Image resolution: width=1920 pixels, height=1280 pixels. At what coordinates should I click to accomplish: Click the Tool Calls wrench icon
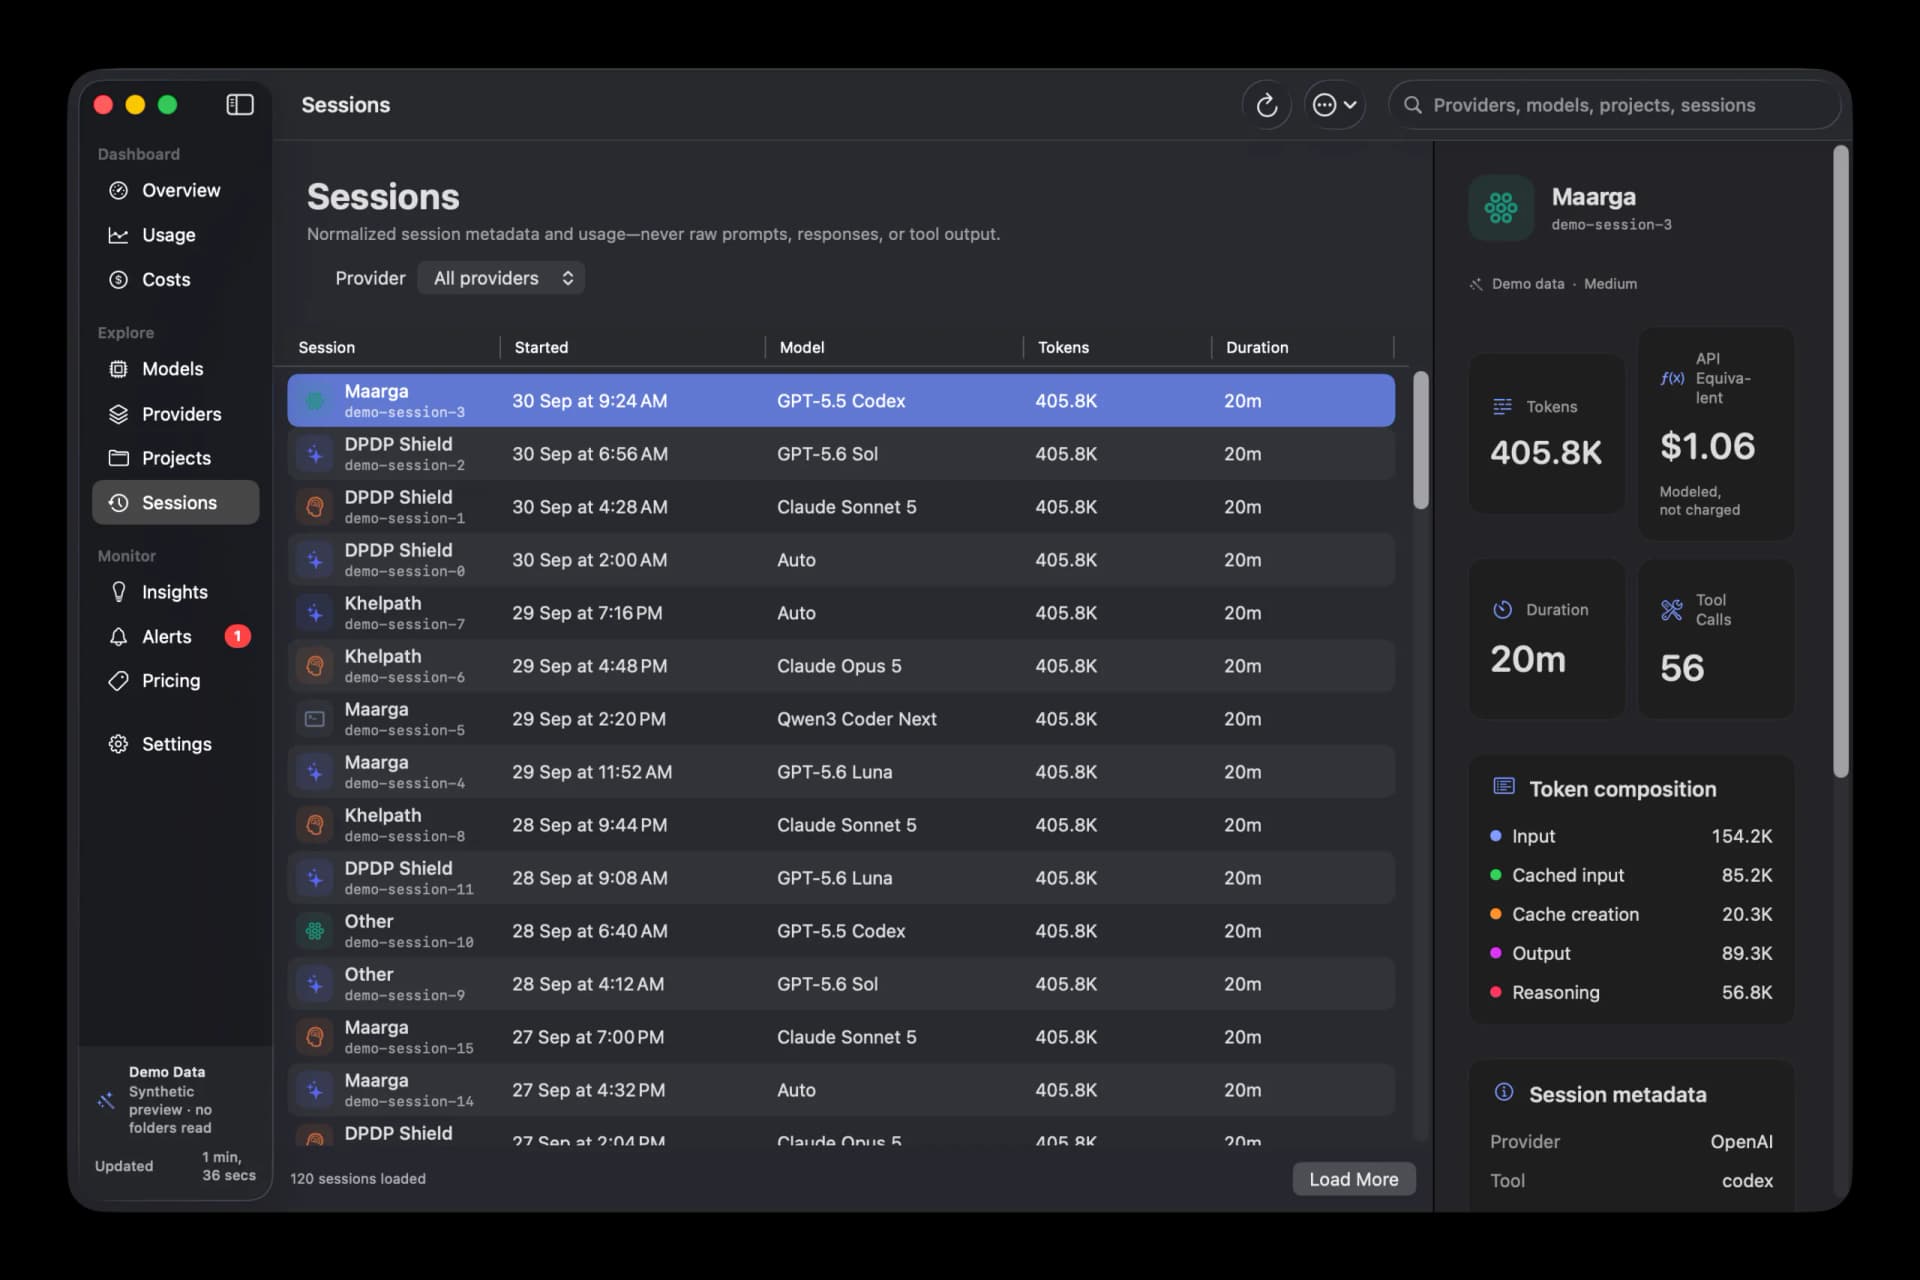point(1671,610)
